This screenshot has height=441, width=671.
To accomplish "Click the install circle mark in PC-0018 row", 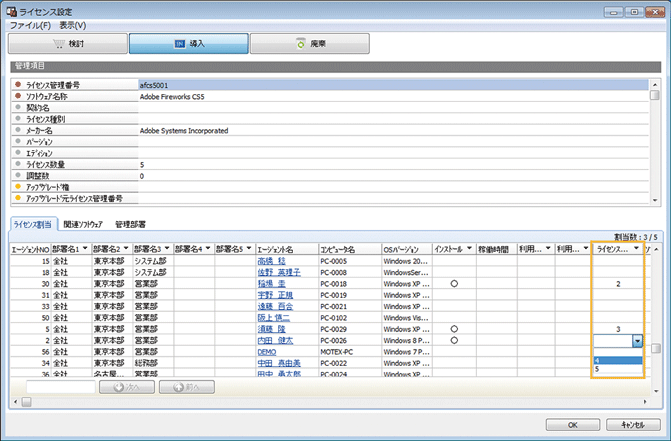I will (454, 284).
